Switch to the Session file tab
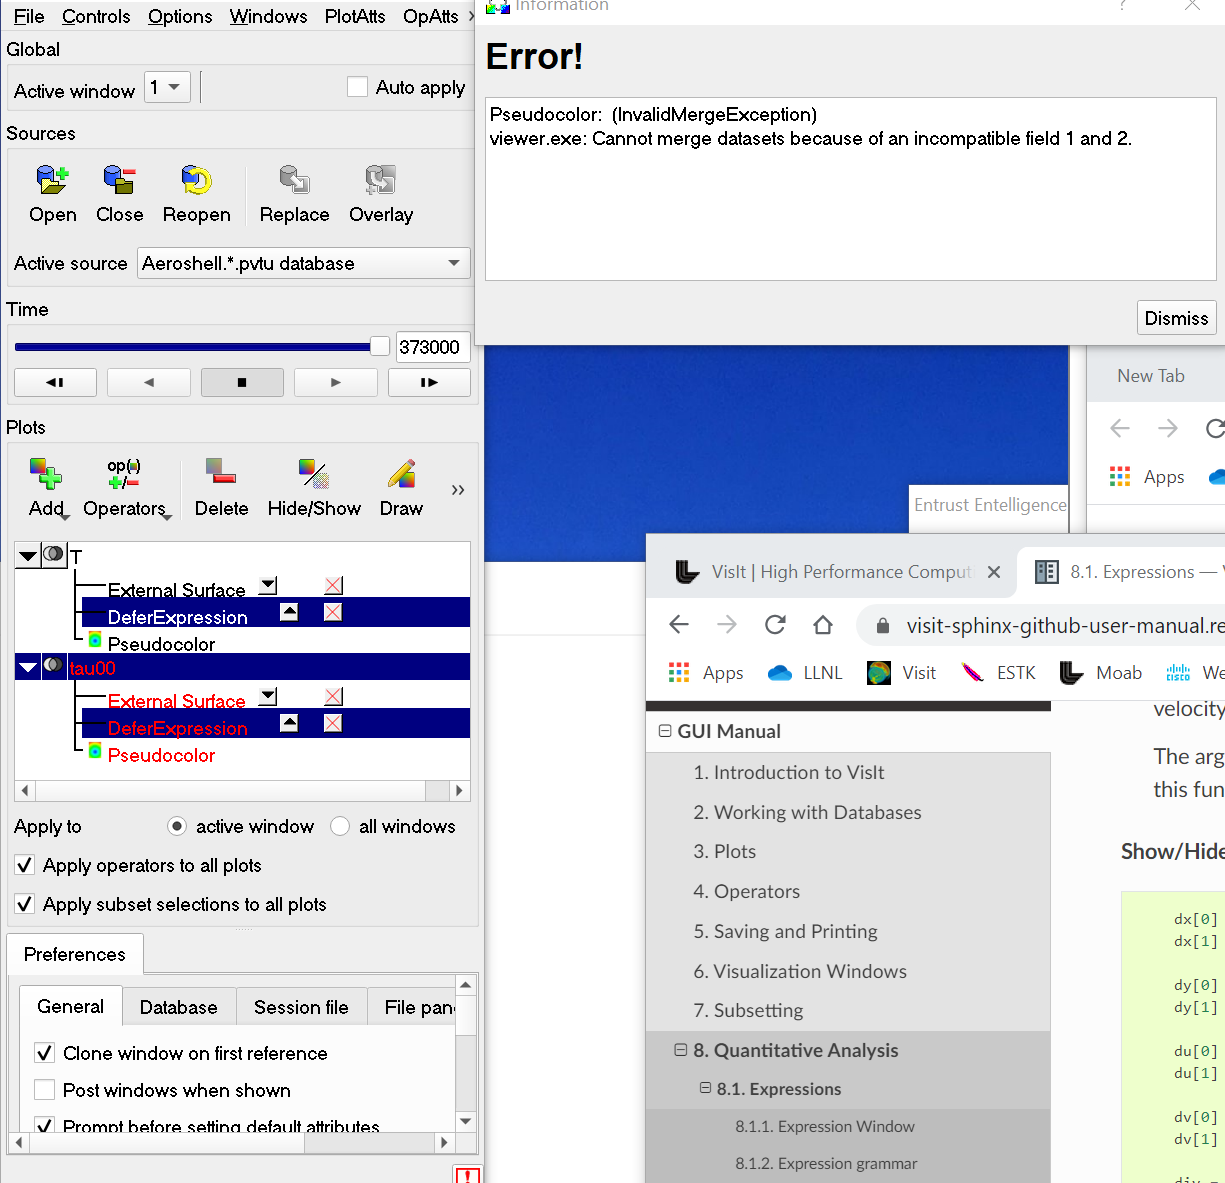 coord(301,1007)
